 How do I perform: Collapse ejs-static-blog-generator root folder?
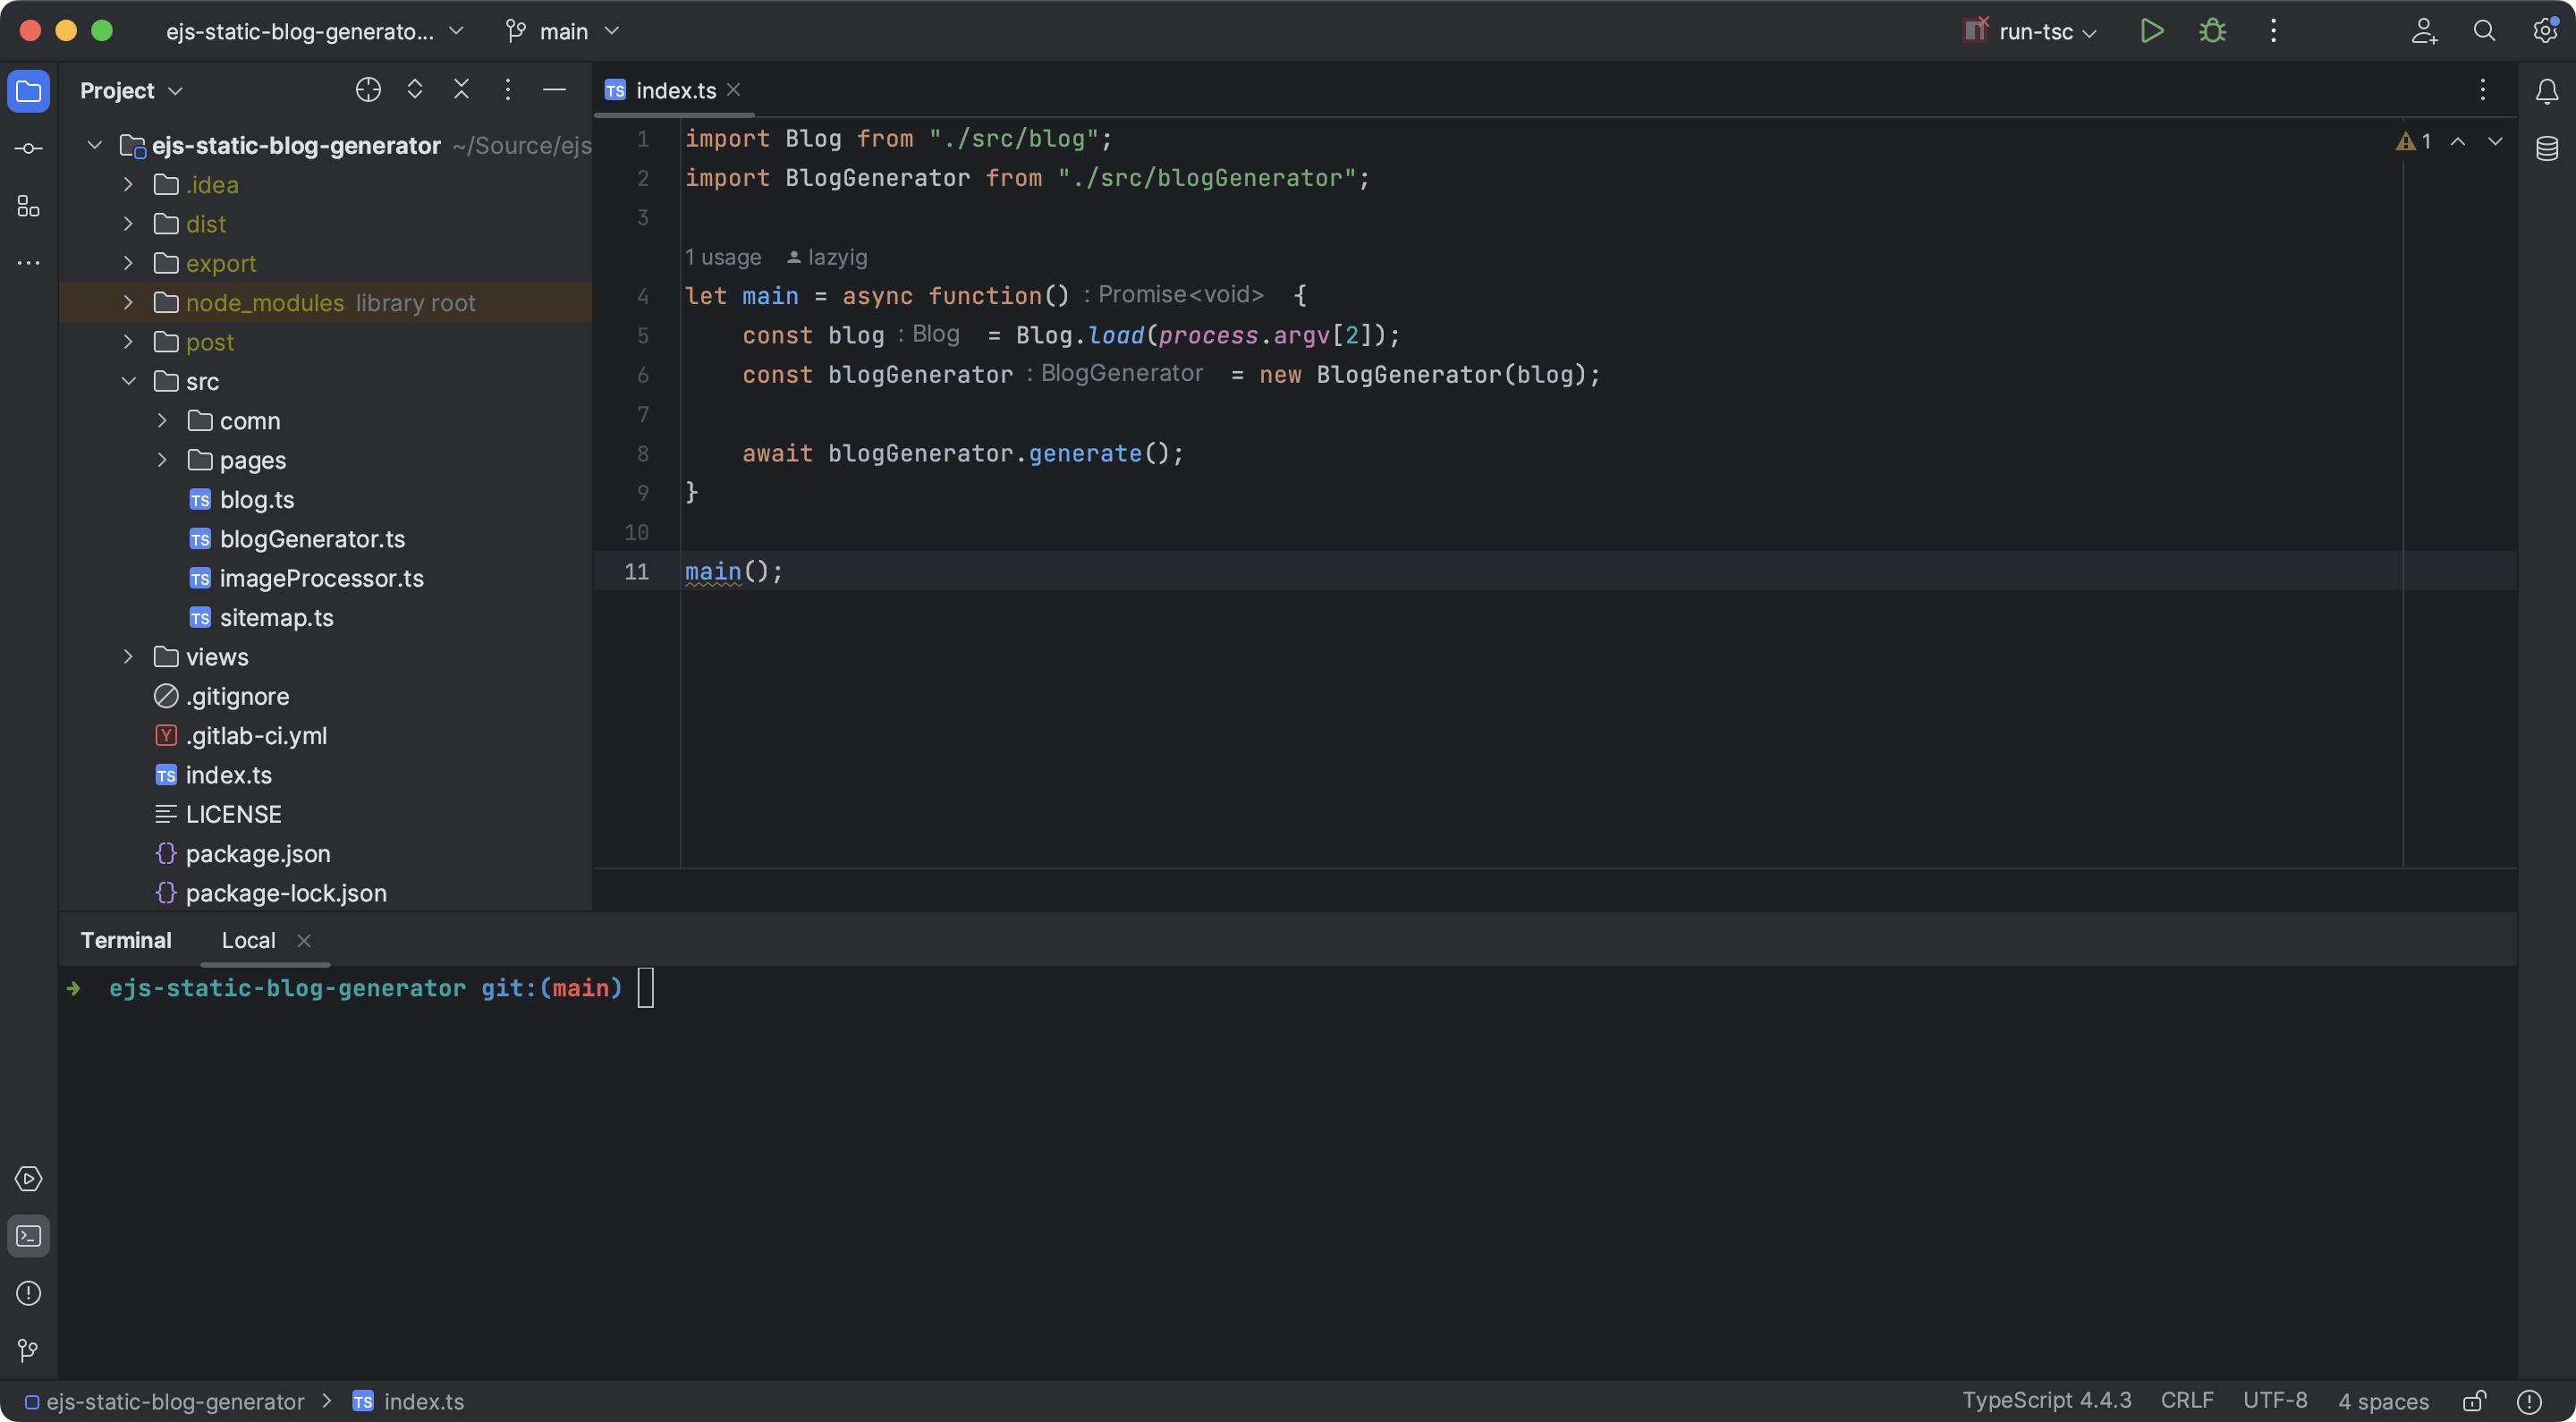pyautogui.click(x=94, y=146)
